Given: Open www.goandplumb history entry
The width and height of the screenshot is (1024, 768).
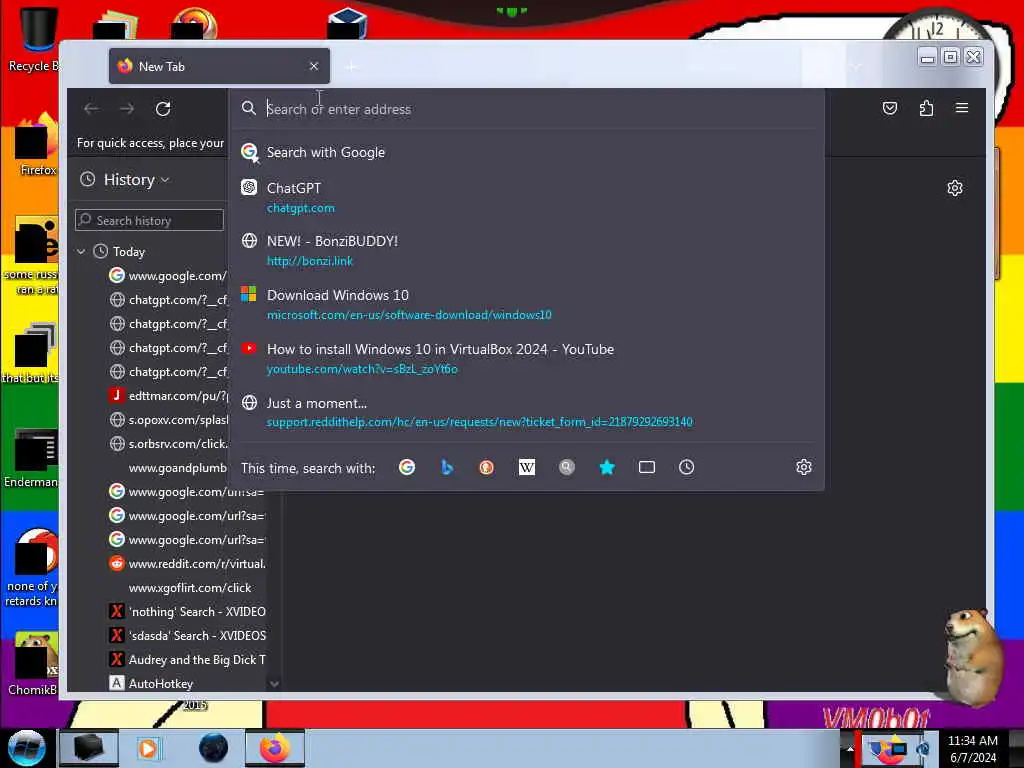Looking at the screenshot, I should click(168, 468).
